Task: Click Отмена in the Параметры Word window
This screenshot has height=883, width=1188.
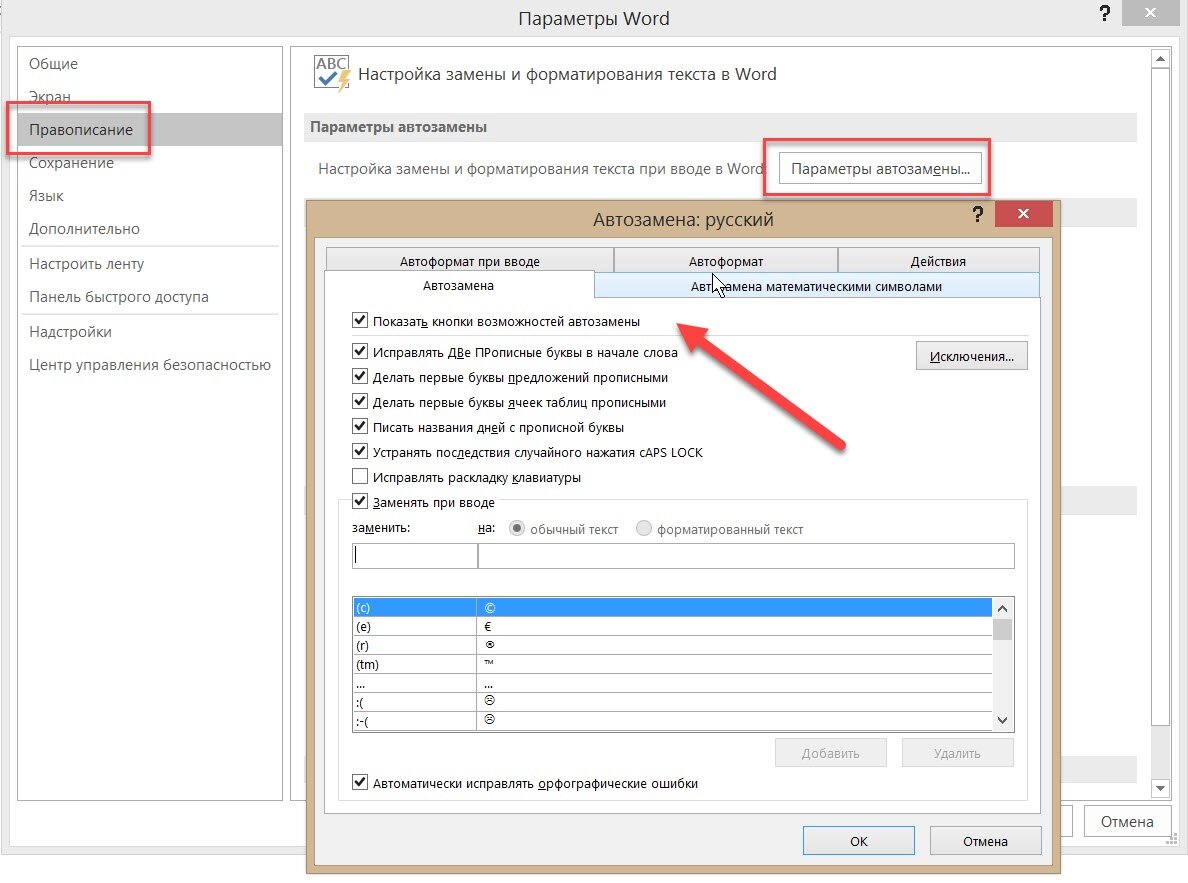Action: (x=1127, y=822)
